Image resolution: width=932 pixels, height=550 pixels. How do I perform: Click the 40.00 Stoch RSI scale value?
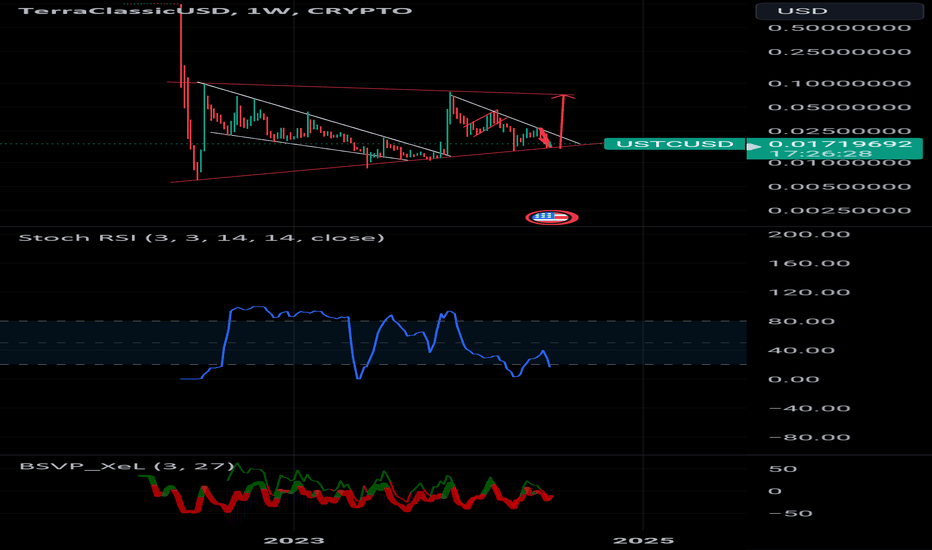801,350
